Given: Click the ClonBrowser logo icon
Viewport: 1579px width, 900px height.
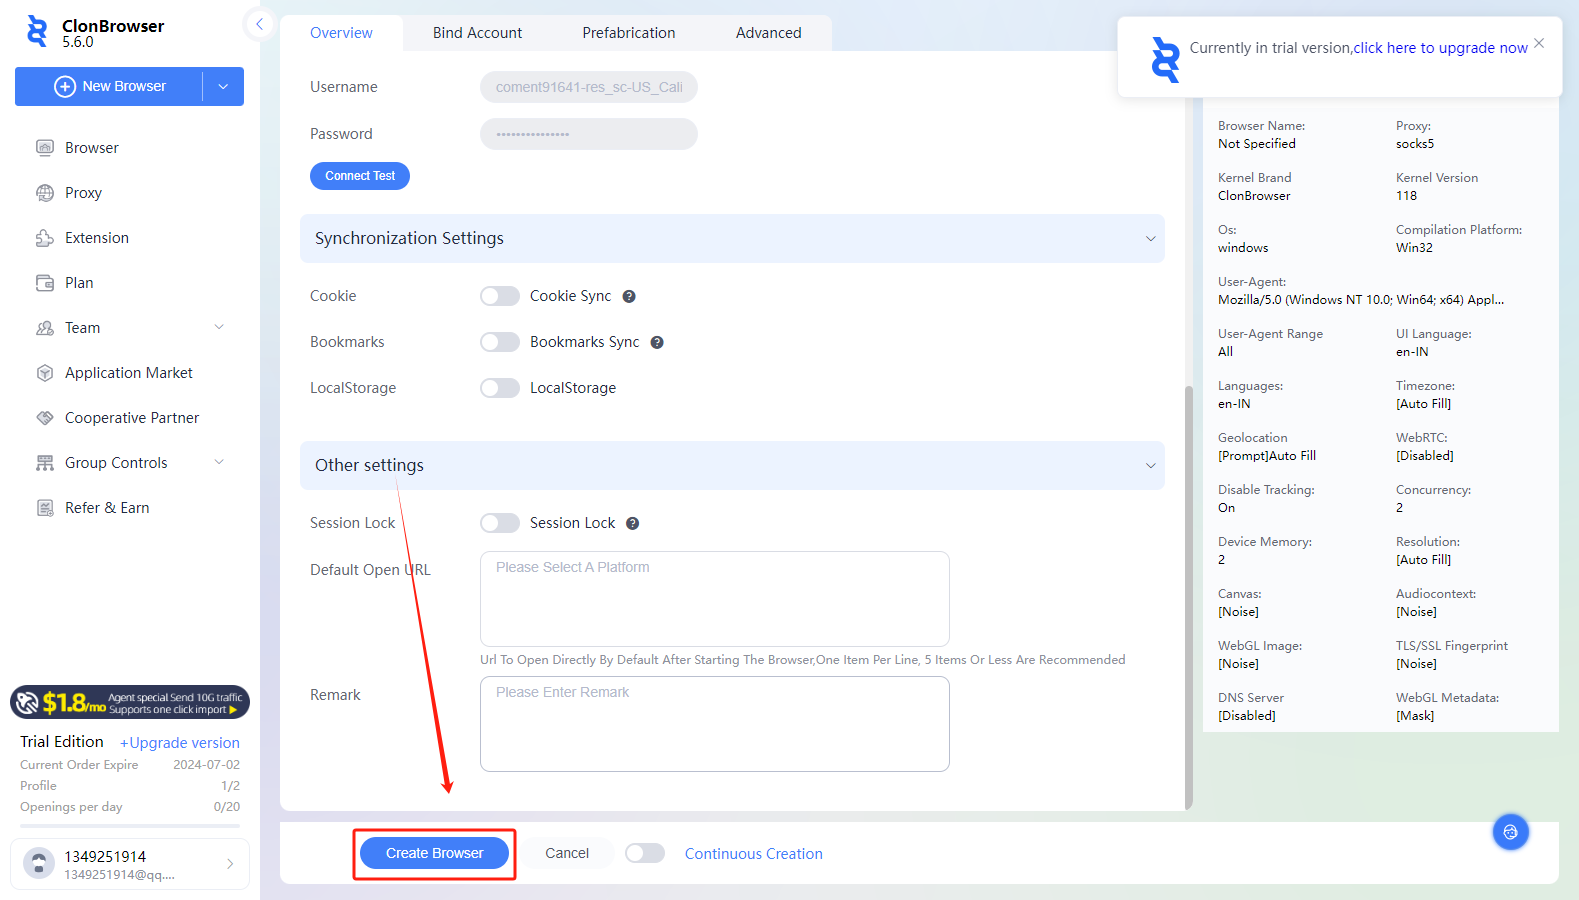Looking at the screenshot, I should (x=37, y=32).
